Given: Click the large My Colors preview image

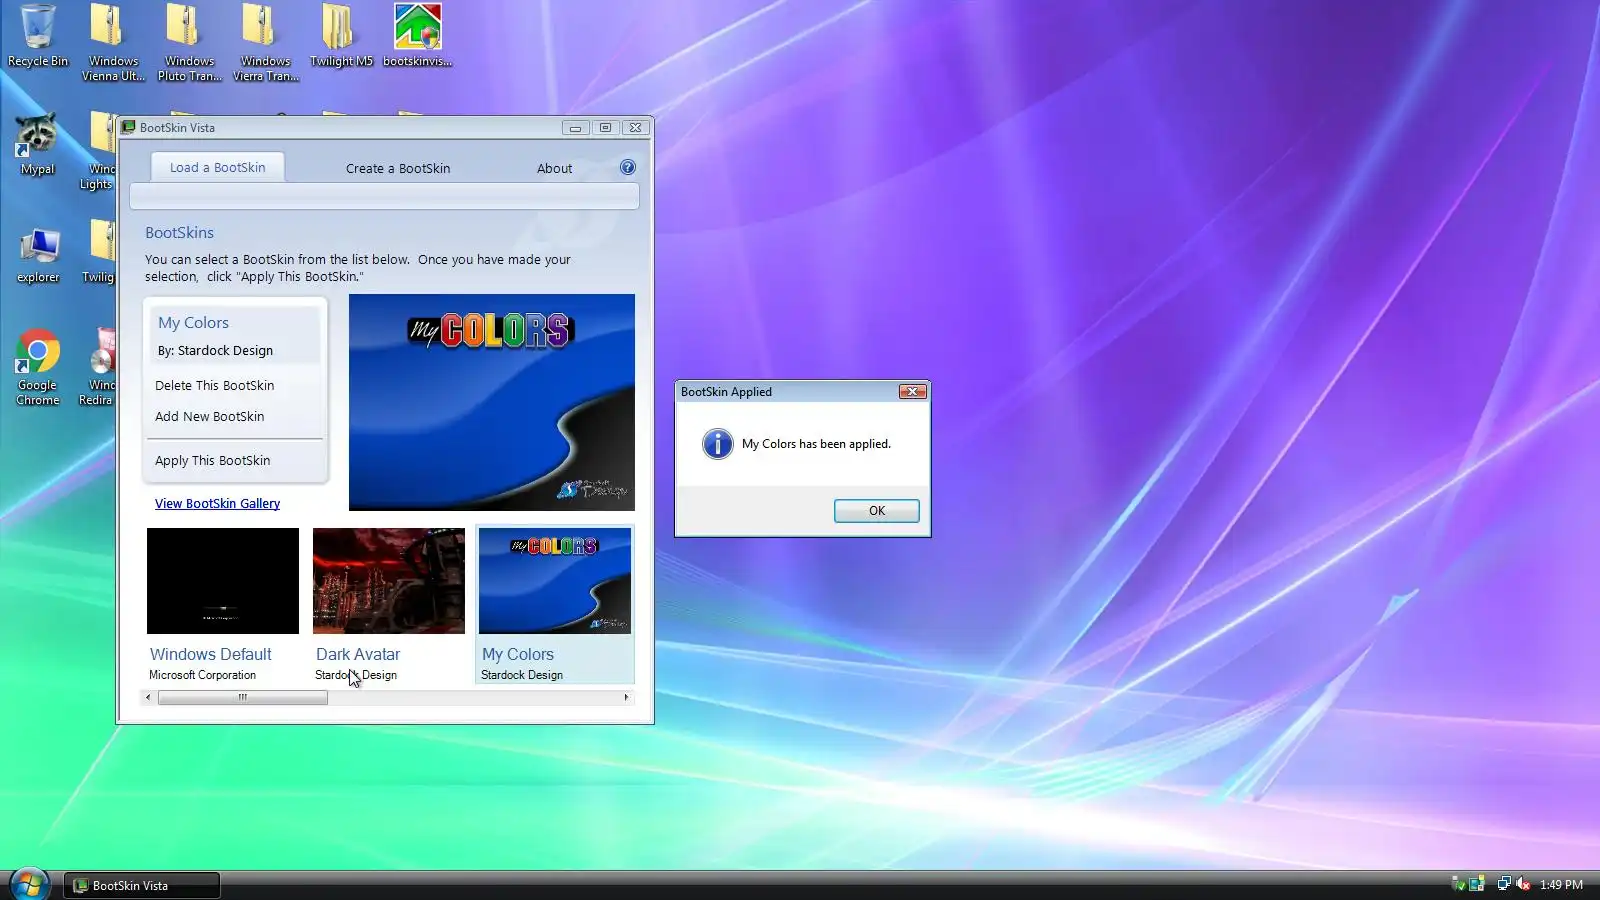Looking at the screenshot, I should coord(491,402).
